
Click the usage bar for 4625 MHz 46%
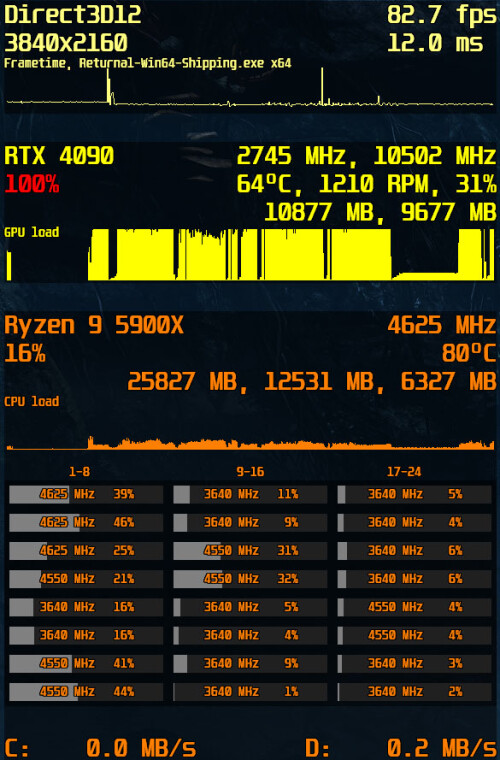point(86,522)
